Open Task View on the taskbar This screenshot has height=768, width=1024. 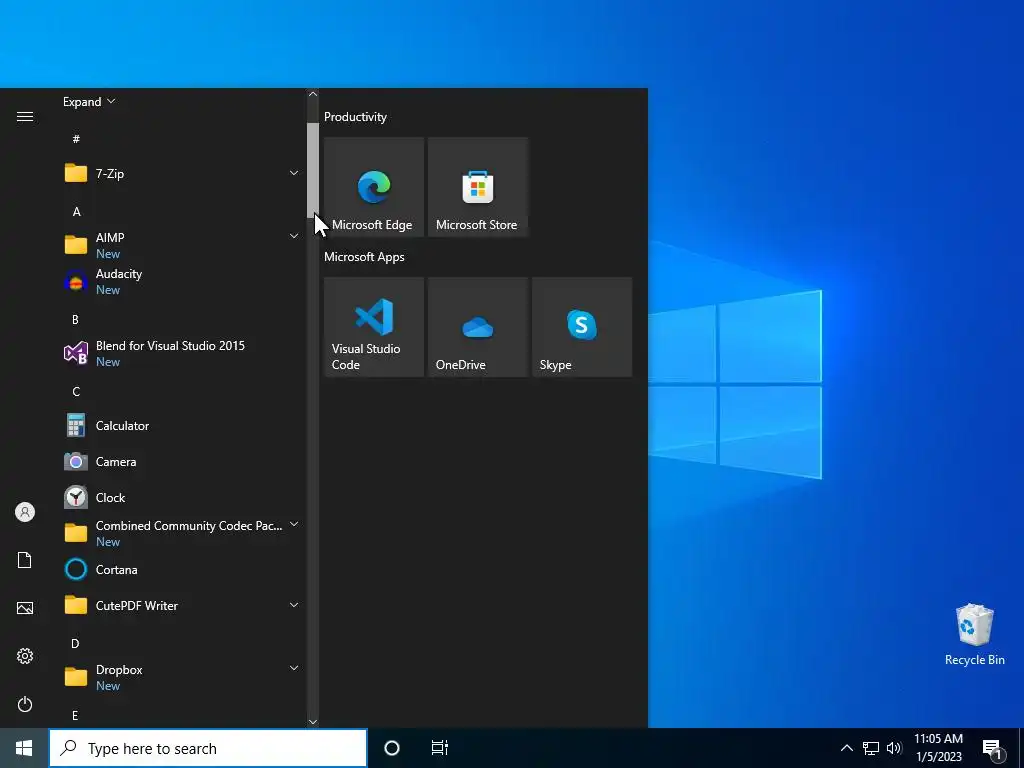coord(440,748)
